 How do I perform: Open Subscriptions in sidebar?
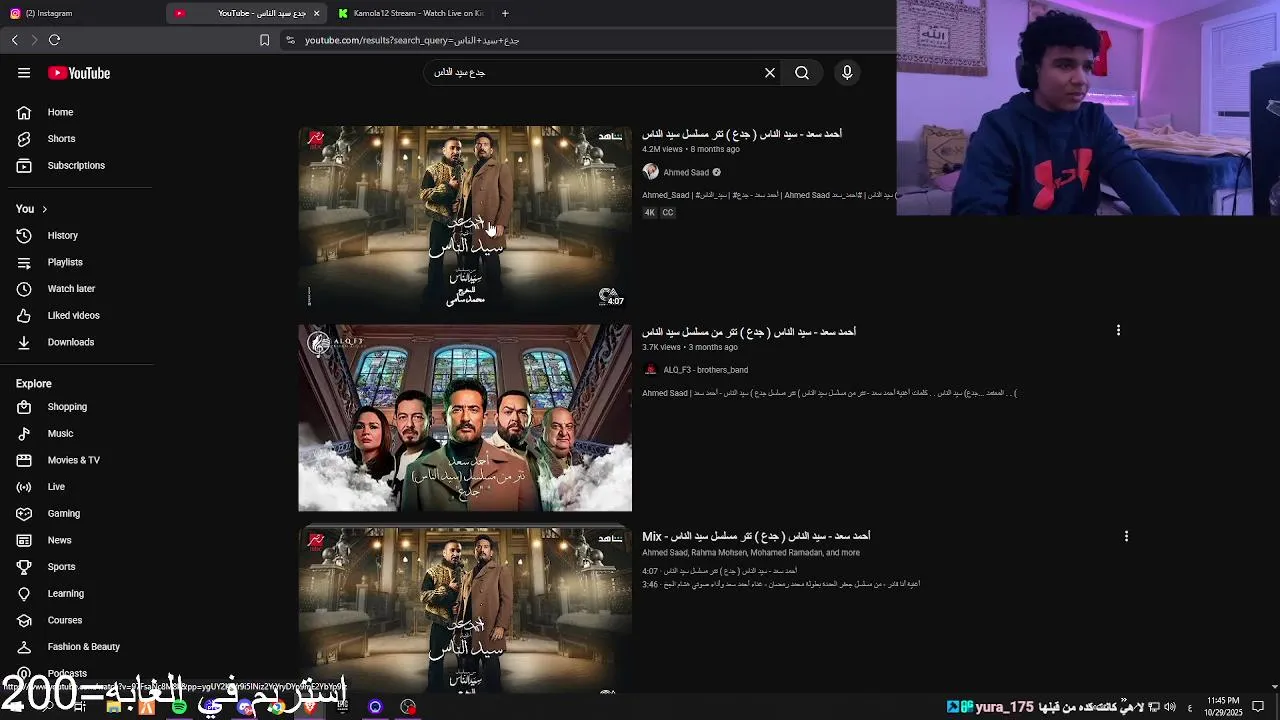[76, 166]
